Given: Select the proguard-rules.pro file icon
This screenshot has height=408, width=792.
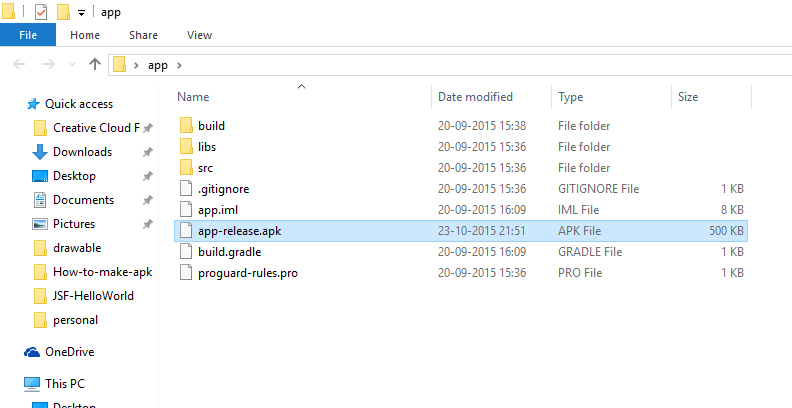Looking at the screenshot, I should pyautogui.click(x=186, y=273).
